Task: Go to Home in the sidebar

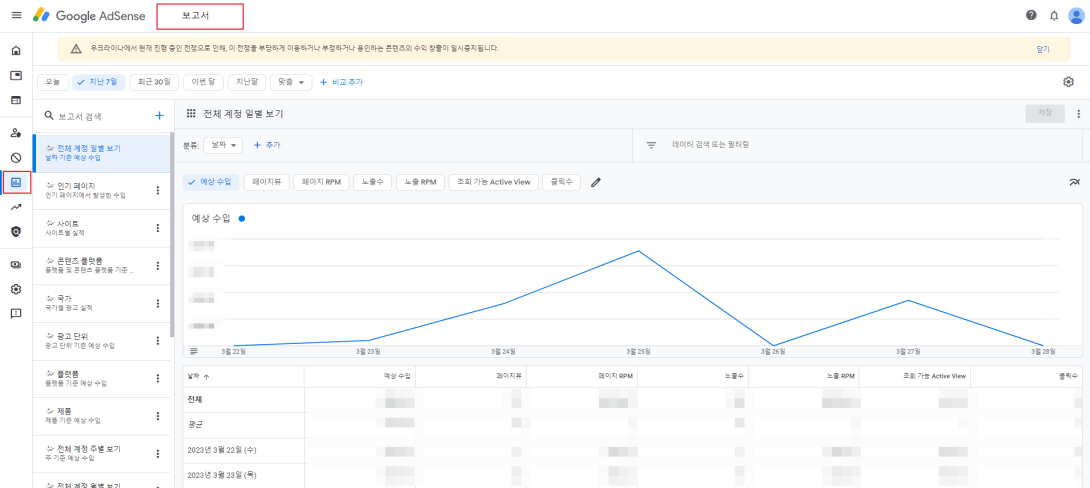Action: (x=16, y=51)
